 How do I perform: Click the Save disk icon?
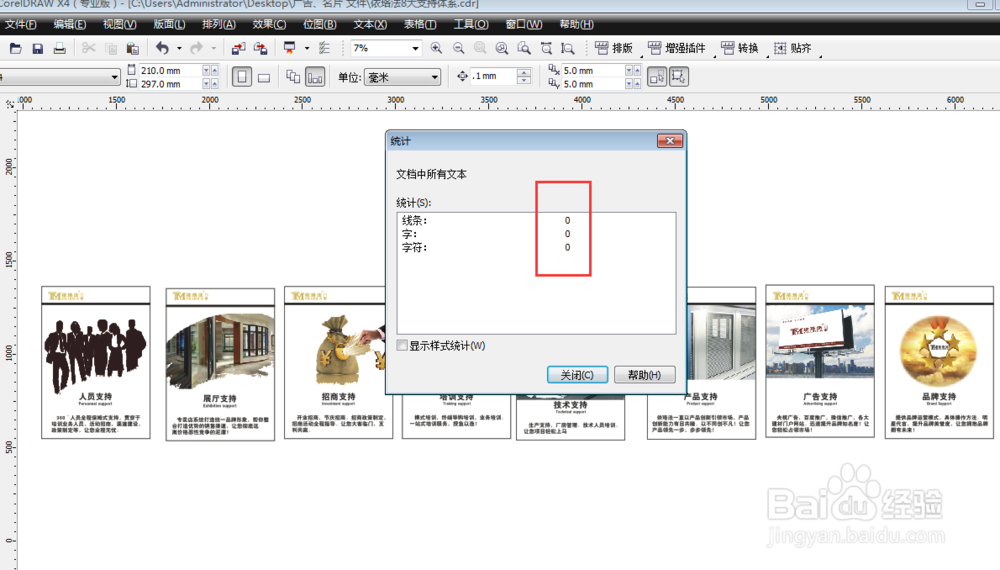38,48
